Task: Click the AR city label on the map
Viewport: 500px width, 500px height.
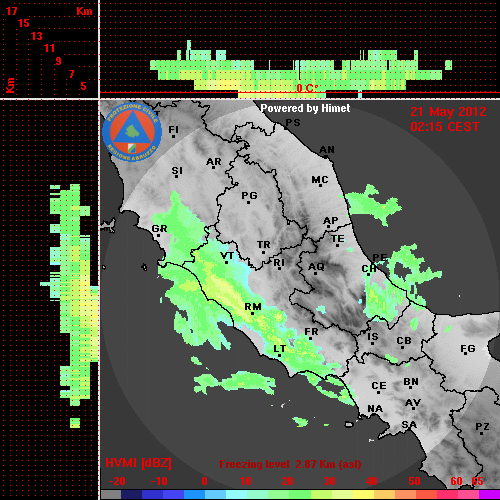Action: tap(214, 162)
